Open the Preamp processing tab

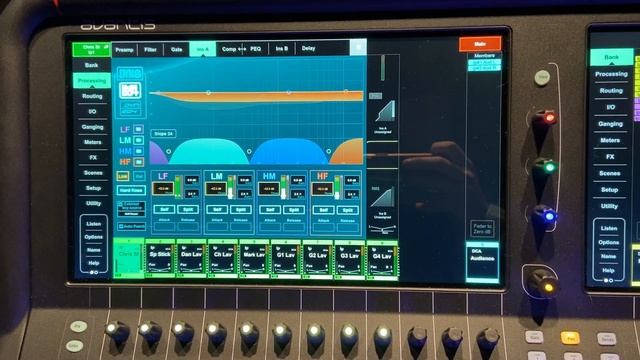tap(124, 49)
